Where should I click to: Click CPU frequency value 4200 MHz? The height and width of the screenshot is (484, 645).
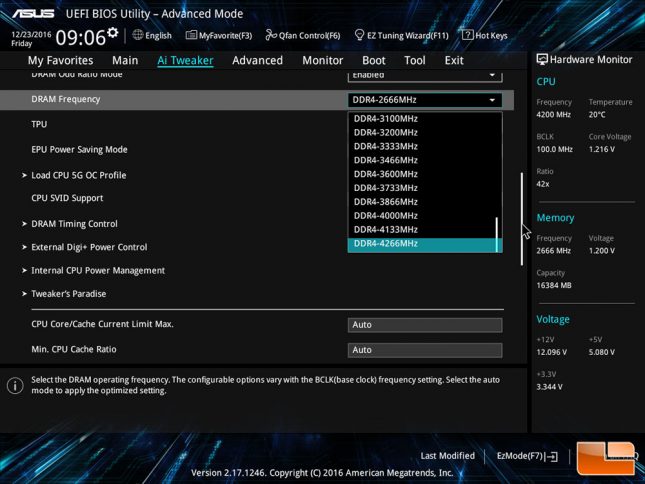click(x=554, y=115)
